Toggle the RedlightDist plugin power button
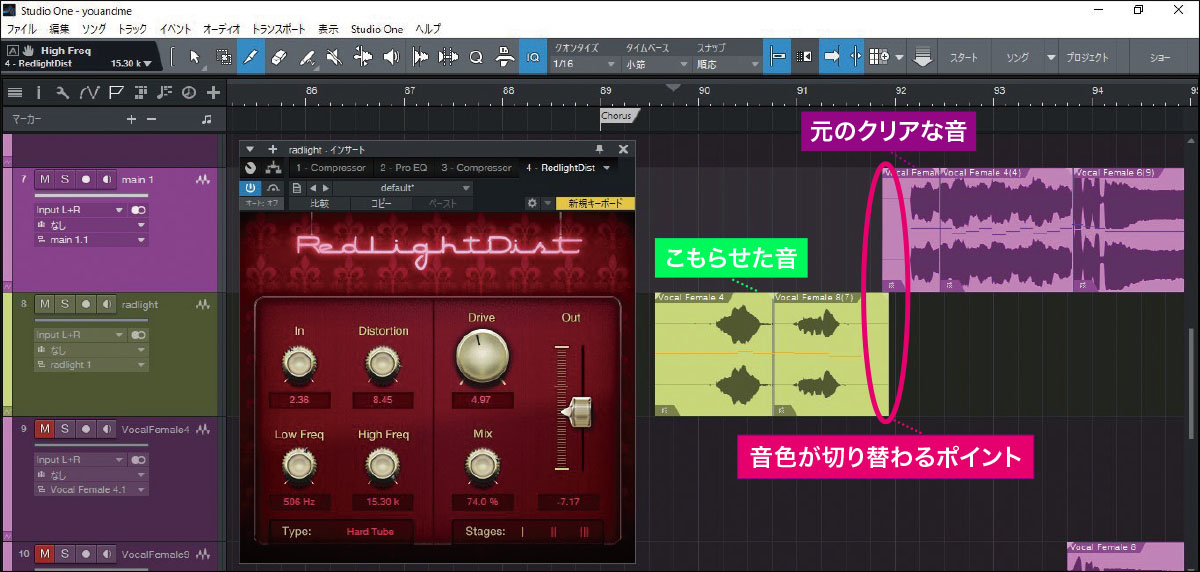Viewport: 1200px width, 572px height. (x=250, y=187)
